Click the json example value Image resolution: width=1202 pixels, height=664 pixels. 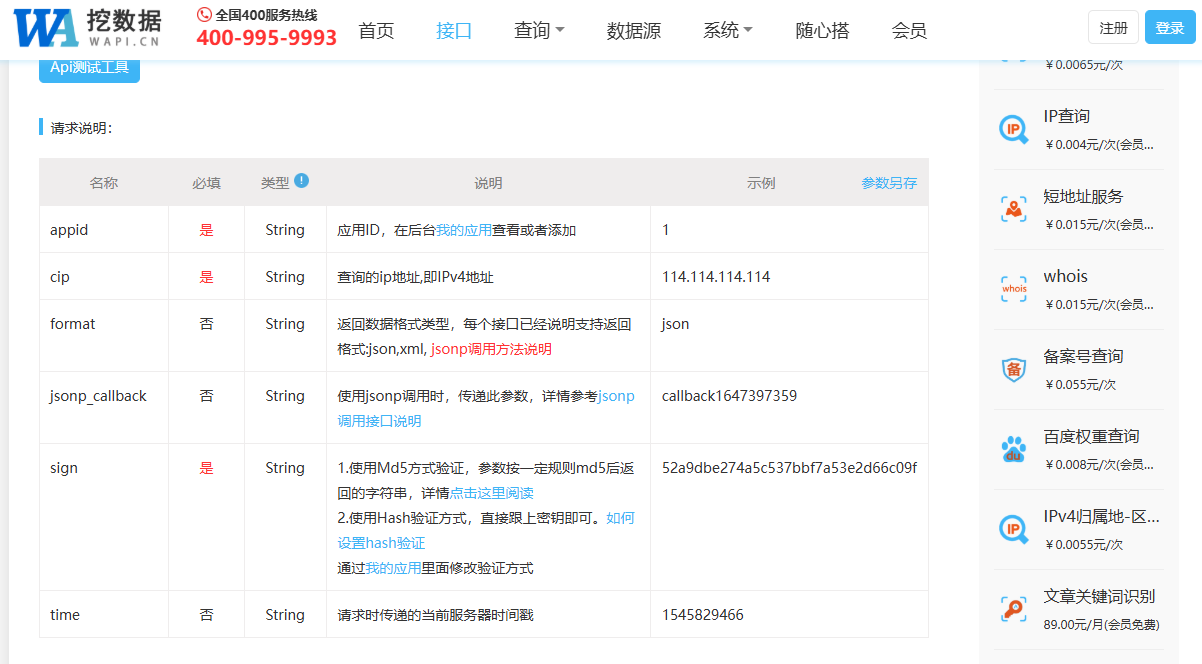pyautogui.click(x=675, y=324)
